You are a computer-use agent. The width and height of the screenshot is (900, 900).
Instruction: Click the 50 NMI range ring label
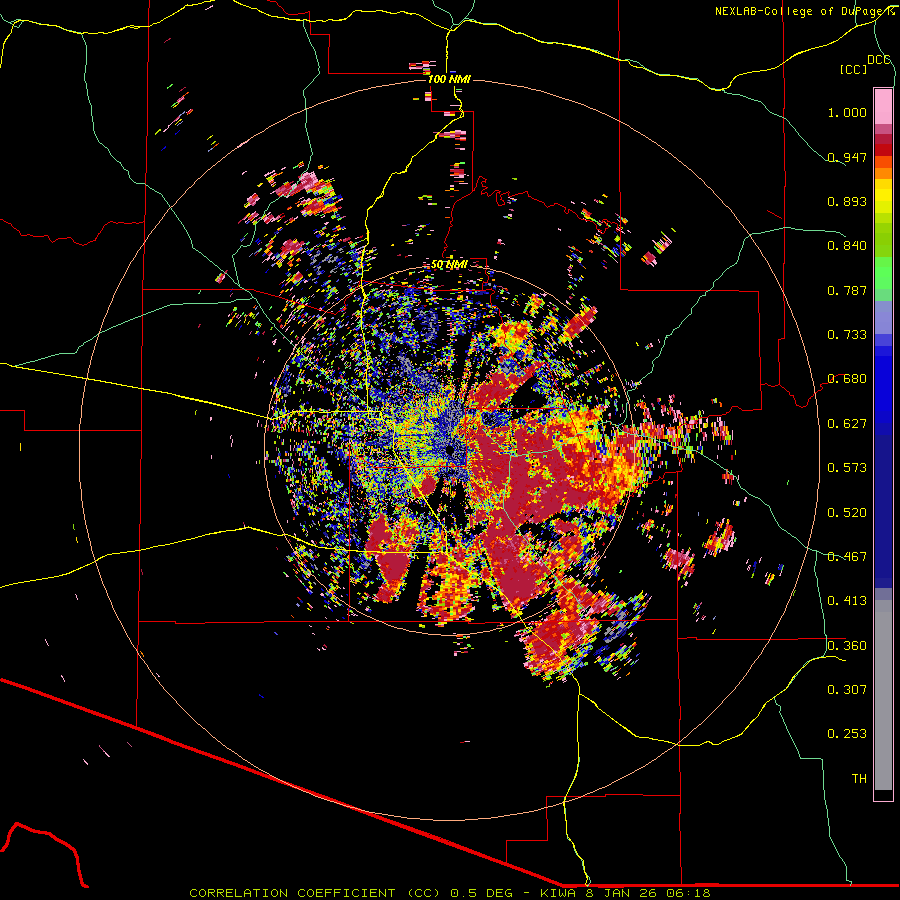coord(449,265)
